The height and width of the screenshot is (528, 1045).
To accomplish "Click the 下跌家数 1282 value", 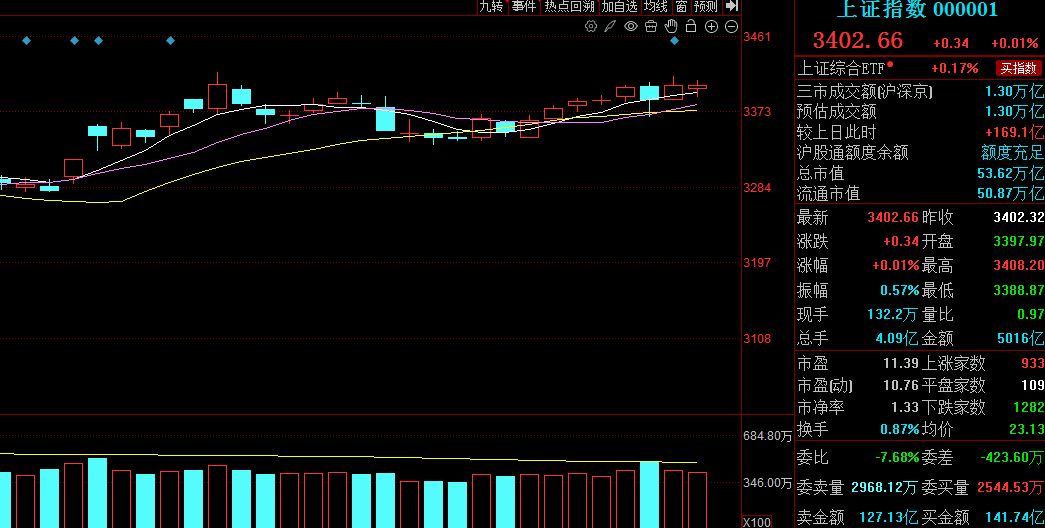I will 1028,407.
